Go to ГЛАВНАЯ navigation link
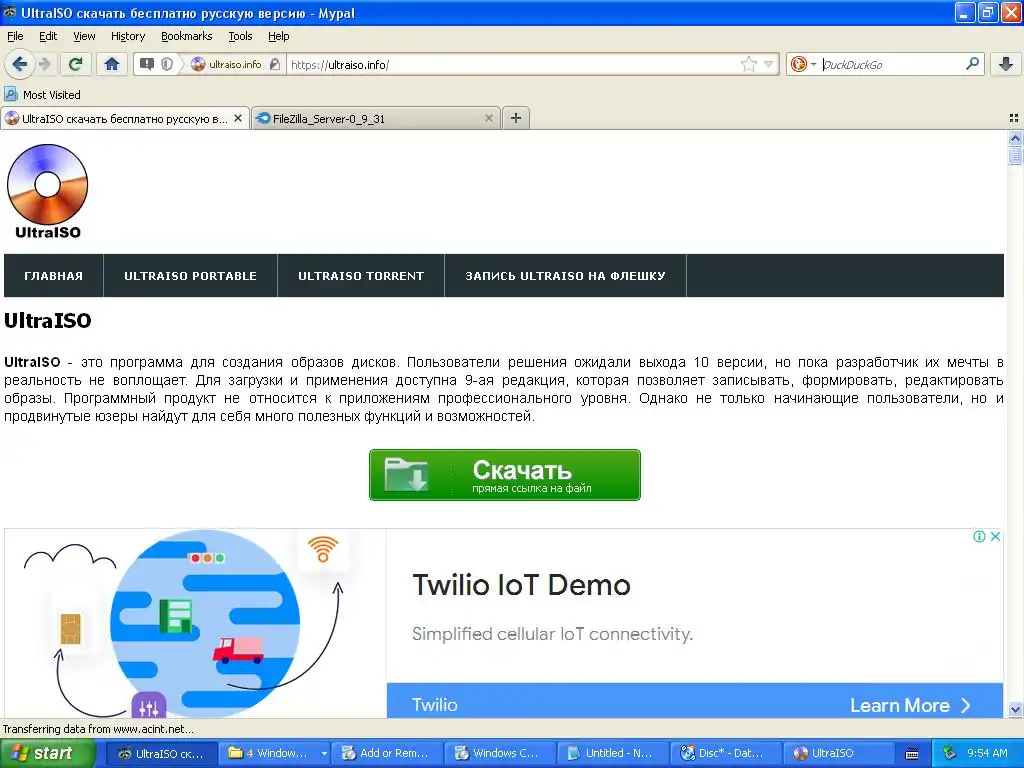The image size is (1024, 768). point(54,276)
